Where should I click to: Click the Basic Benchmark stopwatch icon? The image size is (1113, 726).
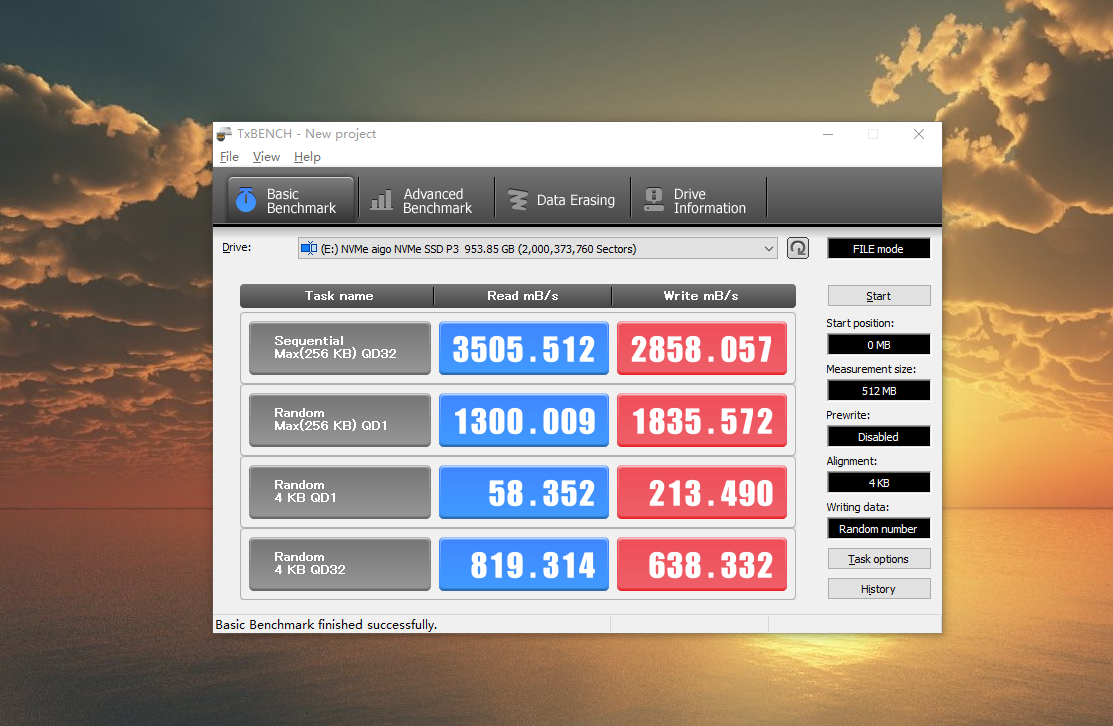point(246,199)
